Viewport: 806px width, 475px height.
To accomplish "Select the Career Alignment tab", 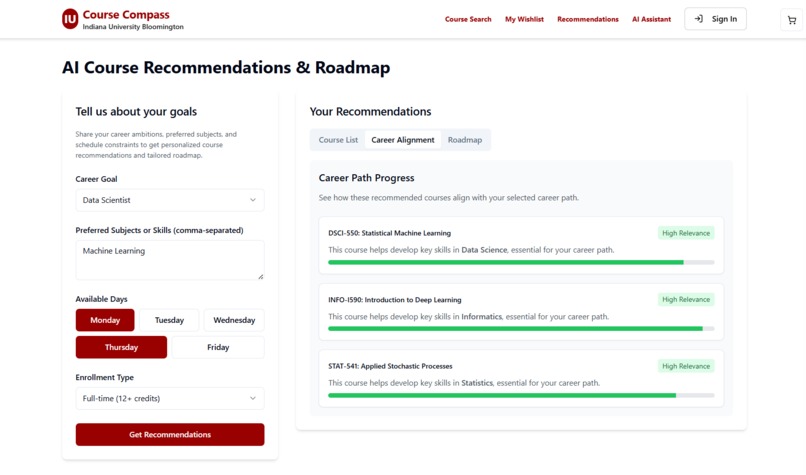I will click(x=403, y=140).
